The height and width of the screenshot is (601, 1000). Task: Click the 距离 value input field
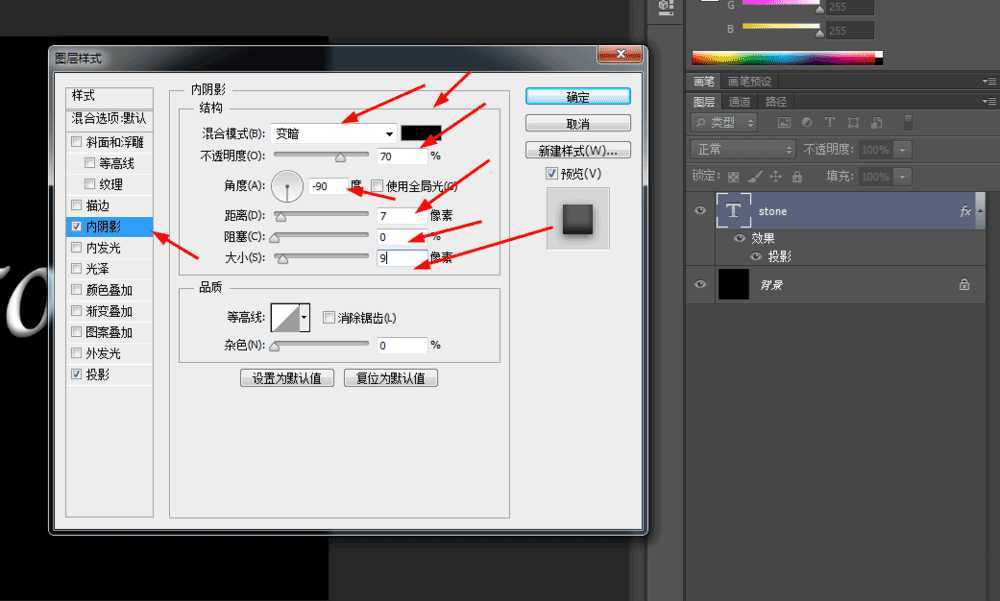tap(400, 214)
